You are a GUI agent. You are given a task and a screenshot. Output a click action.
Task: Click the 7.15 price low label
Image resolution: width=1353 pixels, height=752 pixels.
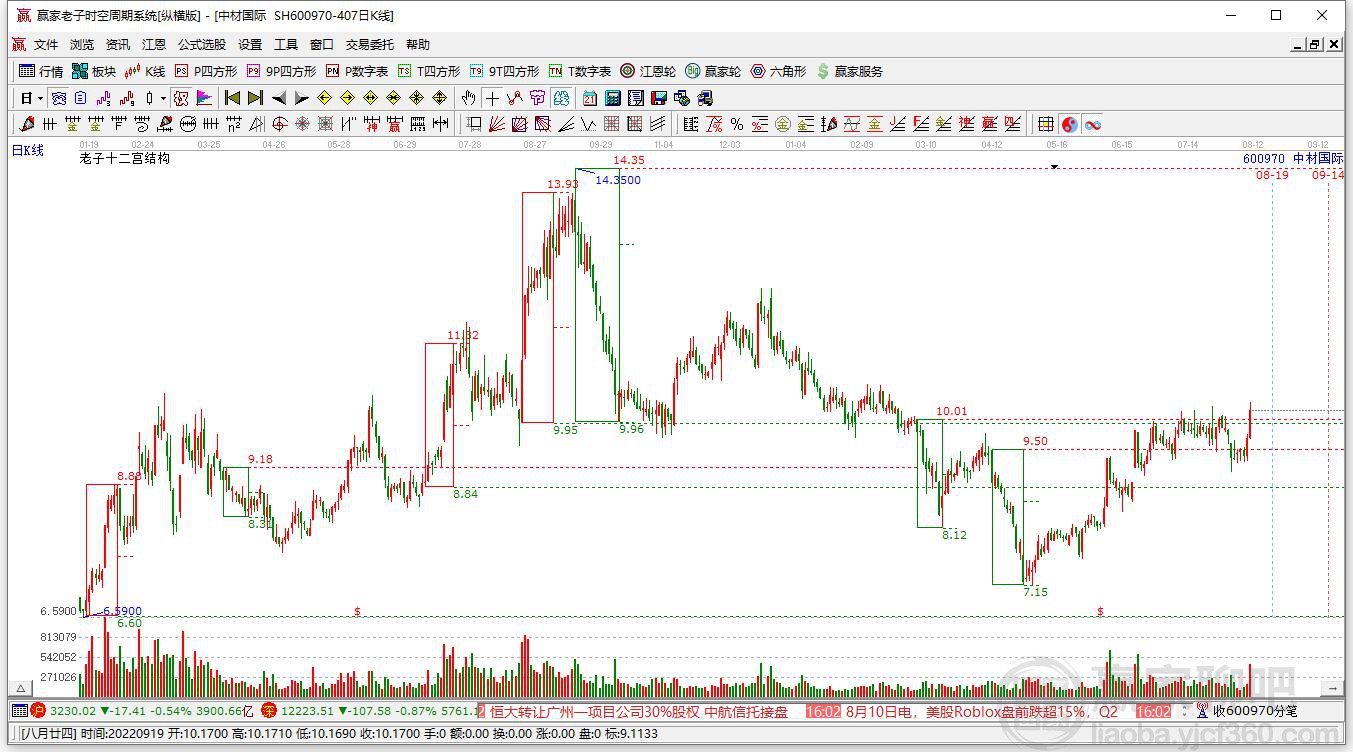[1035, 592]
